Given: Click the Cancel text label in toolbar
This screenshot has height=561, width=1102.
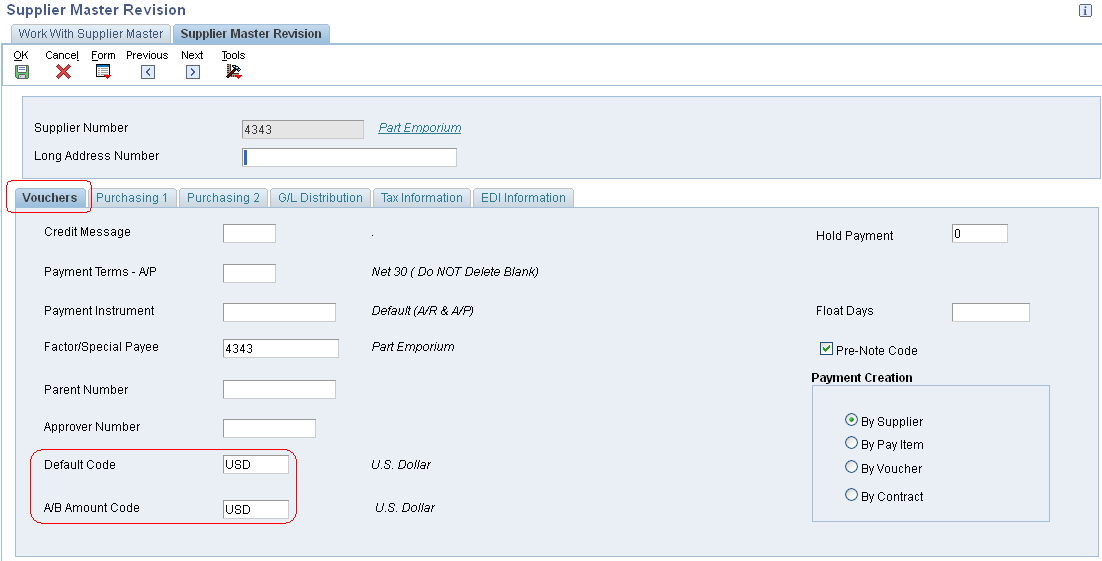Looking at the screenshot, I should (62, 55).
